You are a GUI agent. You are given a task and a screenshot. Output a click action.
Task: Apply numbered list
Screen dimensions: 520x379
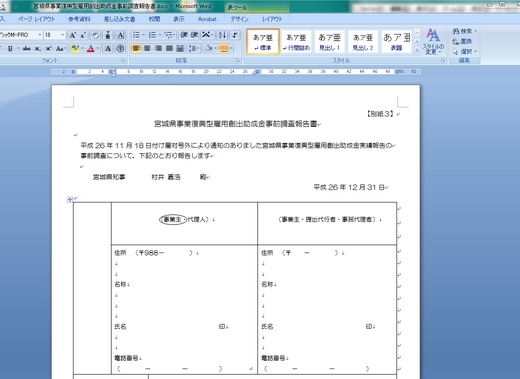(152, 35)
